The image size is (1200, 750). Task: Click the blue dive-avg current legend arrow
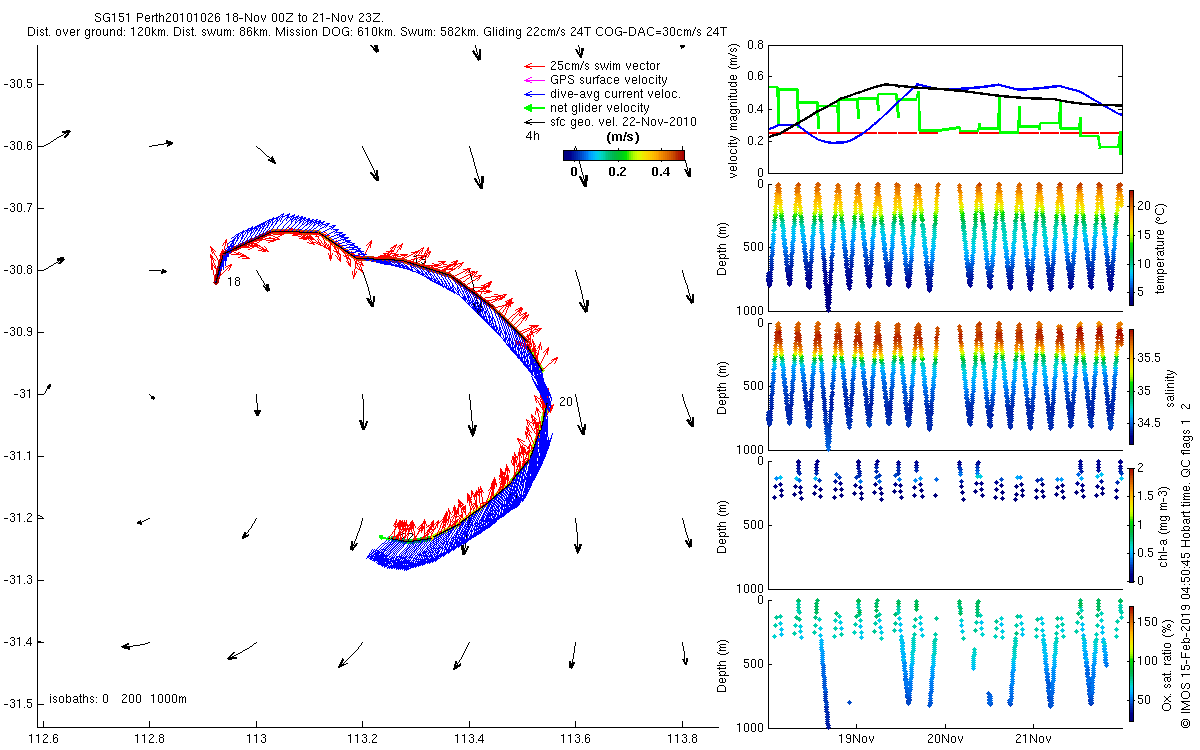tap(534, 94)
